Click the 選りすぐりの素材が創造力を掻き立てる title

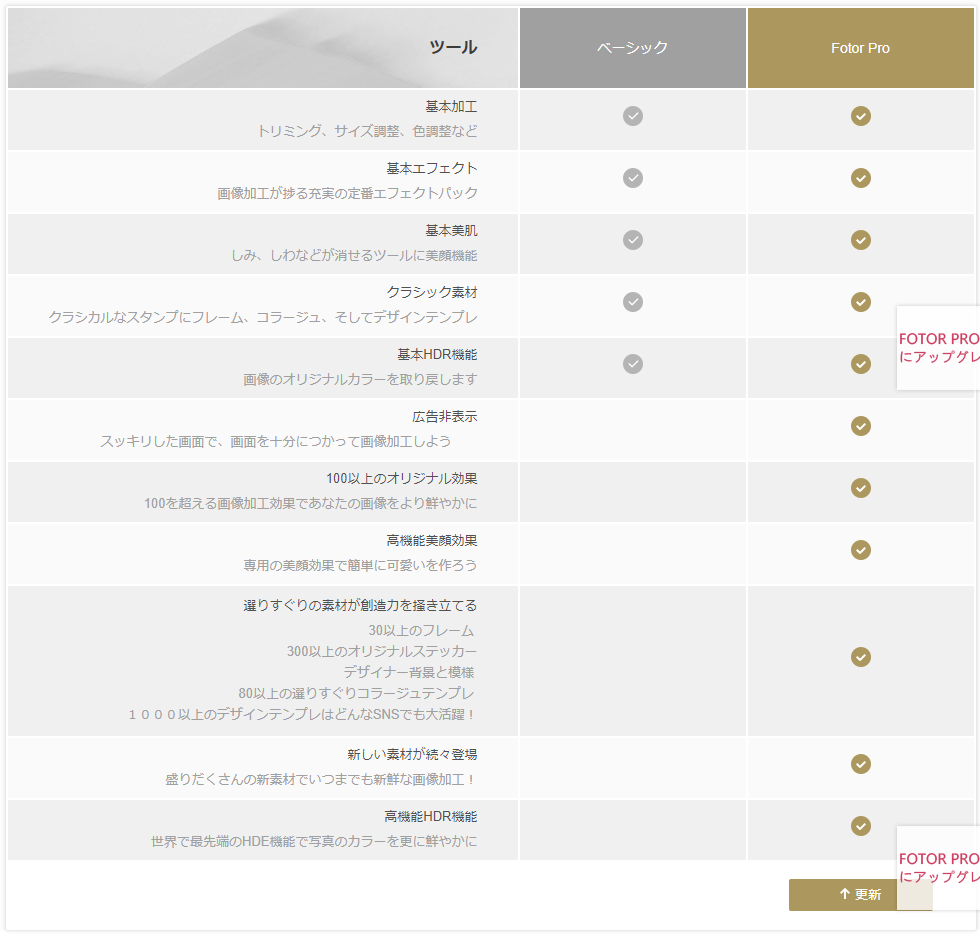click(x=360, y=605)
